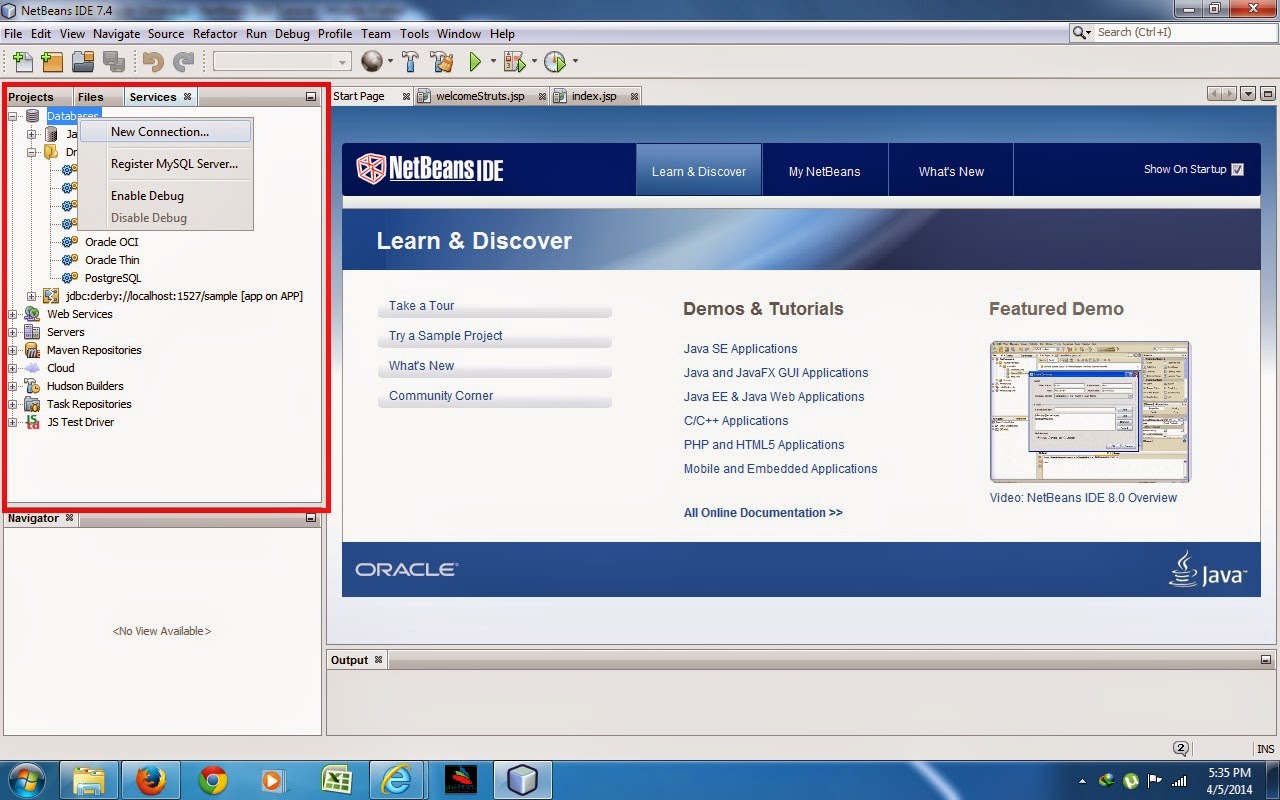The height and width of the screenshot is (800, 1280).
Task: Click the Undo toolbar icon
Action: (x=153, y=62)
